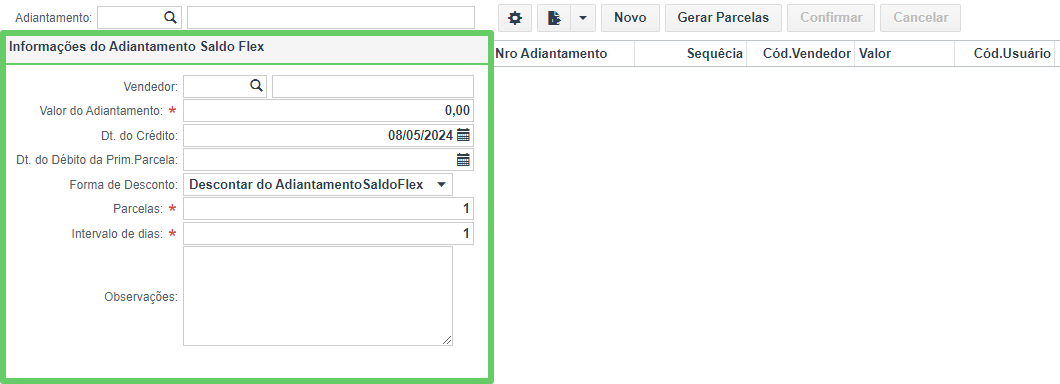
Task: Click the Vendedor search magnifier icon
Action: tap(256, 86)
